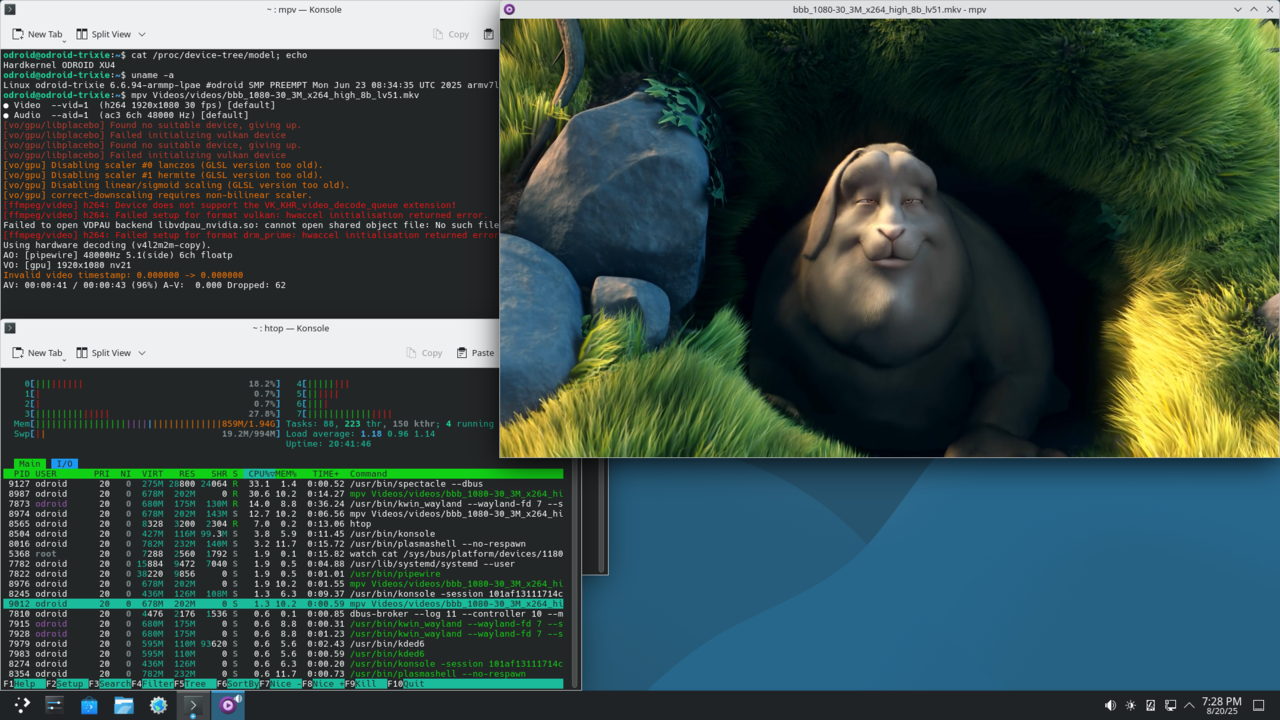Toggle Show Desktop at the panel edge

[1260, 706]
